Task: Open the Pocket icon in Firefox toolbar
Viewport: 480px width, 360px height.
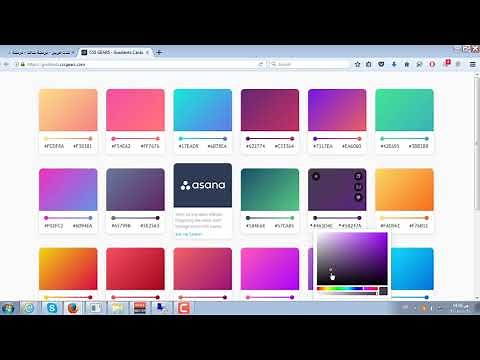Action: pyautogui.click(x=381, y=64)
